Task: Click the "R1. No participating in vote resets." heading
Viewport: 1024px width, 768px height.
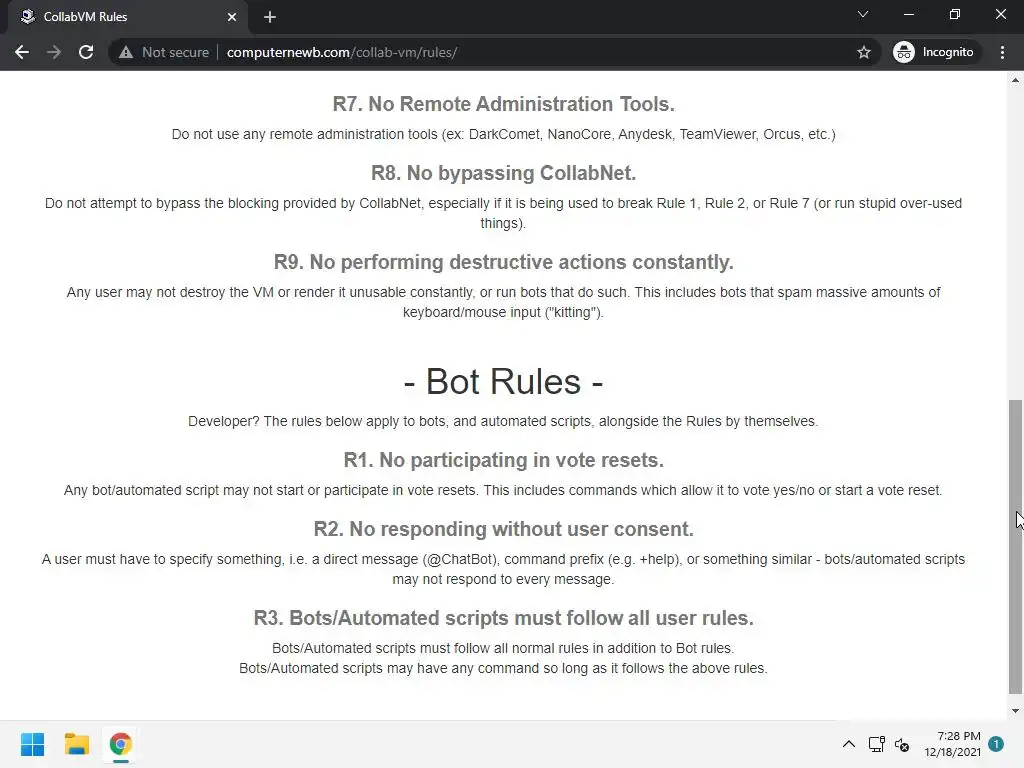Action: [504, 460]
